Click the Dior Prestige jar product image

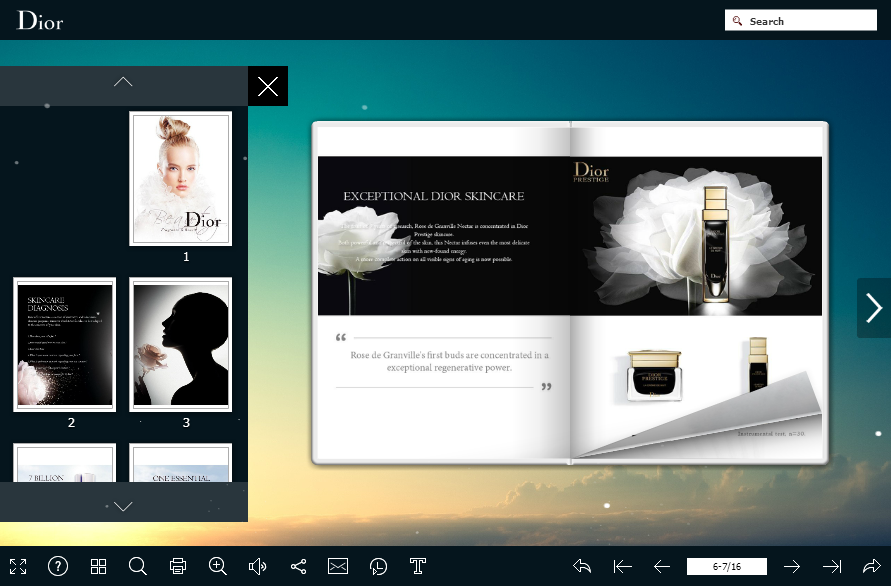pos(655,375)
